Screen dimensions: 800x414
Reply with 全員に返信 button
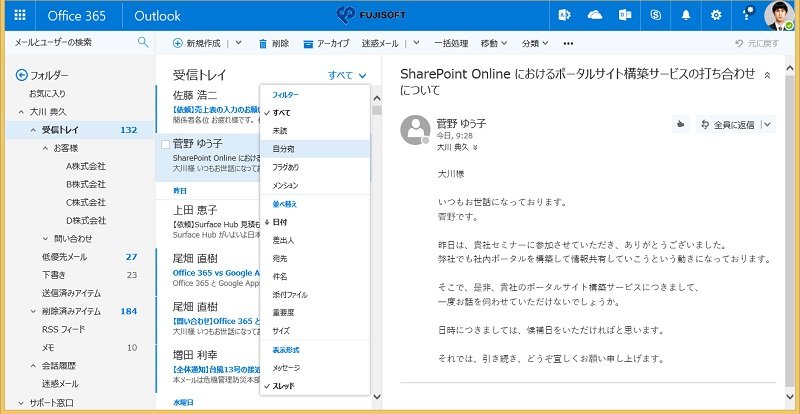729,124
